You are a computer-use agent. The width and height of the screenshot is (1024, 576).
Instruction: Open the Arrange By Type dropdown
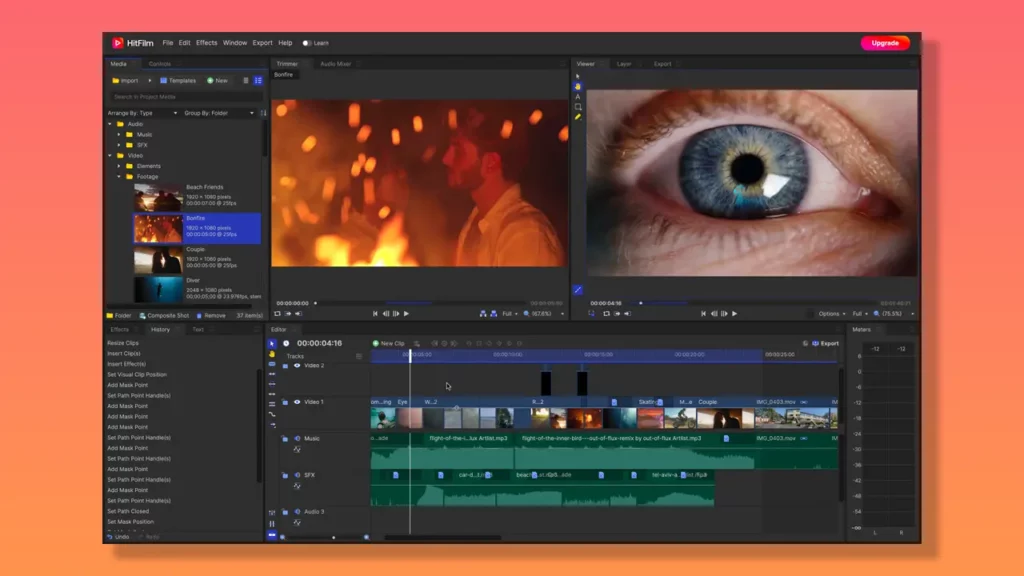tap(142, 113)
